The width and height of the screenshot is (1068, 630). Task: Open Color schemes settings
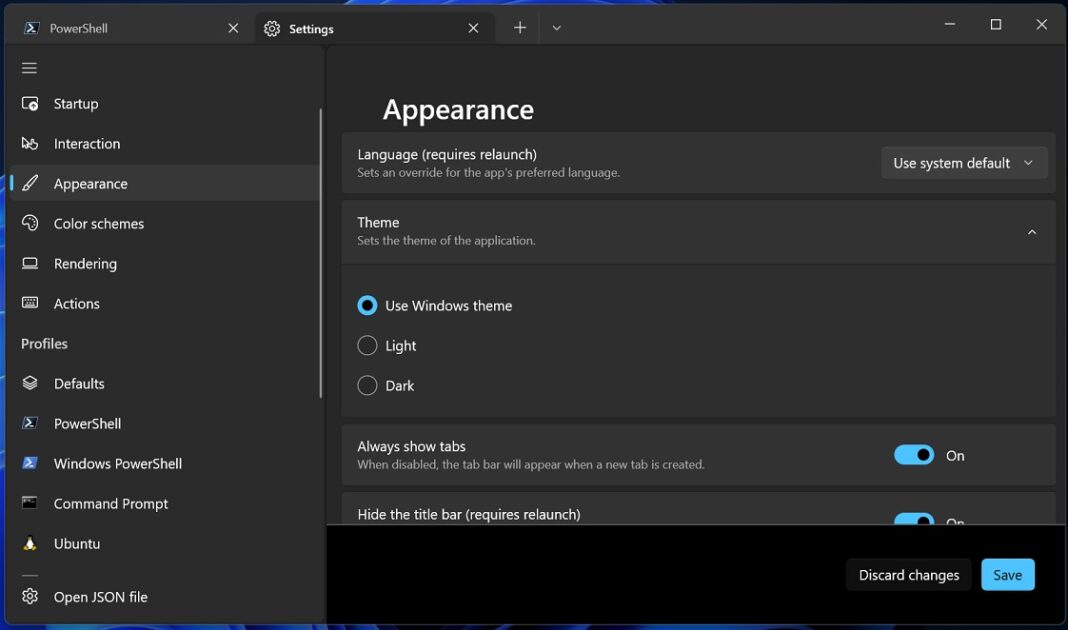(x=99, y=223)
